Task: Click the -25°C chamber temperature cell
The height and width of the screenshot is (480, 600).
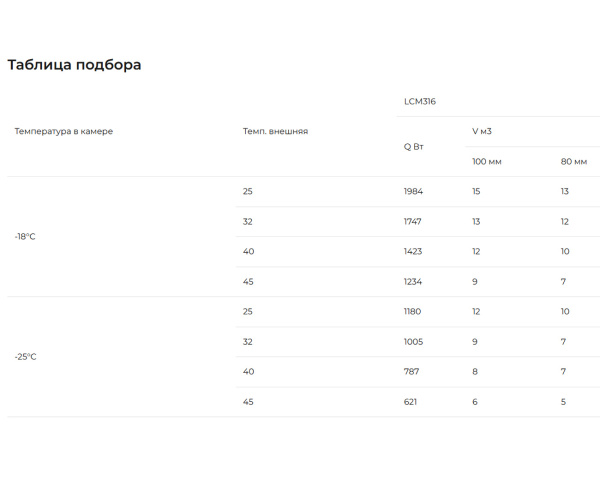Action: coord(25,356)
